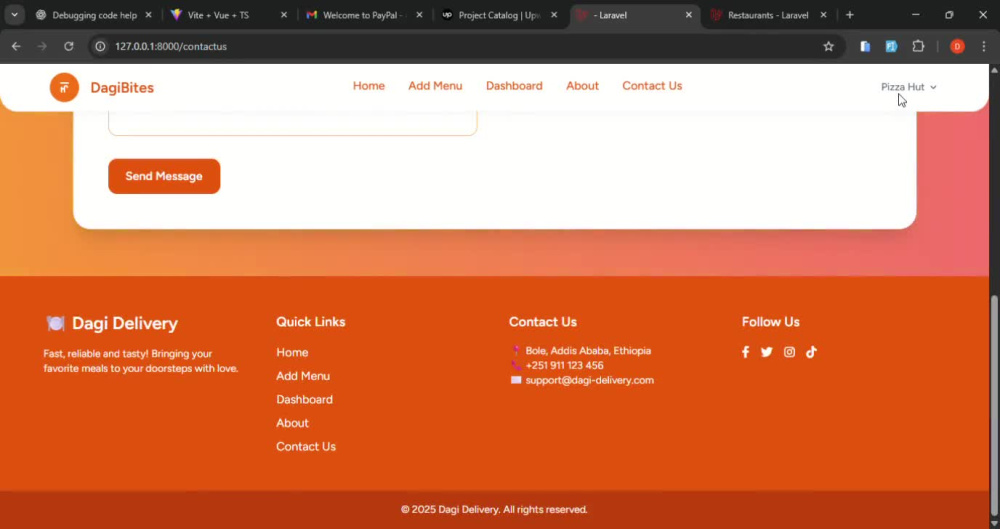Reload the page
The image size is (1000, 529).
tap(69, 46)
